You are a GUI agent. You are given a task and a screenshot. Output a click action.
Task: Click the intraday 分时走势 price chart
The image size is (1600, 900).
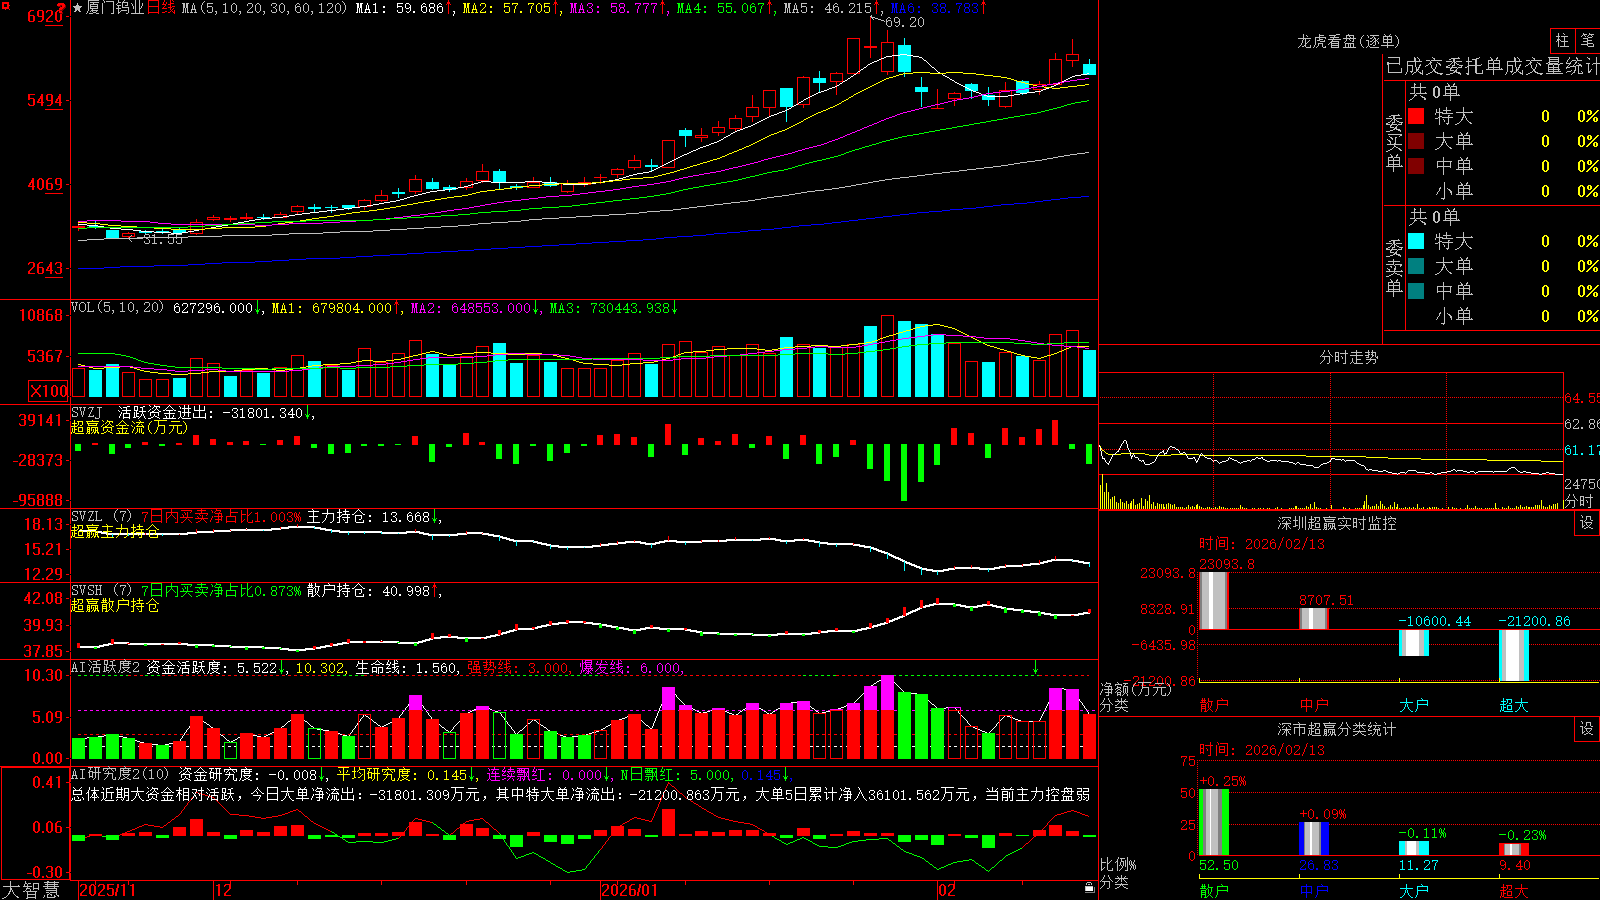point(1331,440)
